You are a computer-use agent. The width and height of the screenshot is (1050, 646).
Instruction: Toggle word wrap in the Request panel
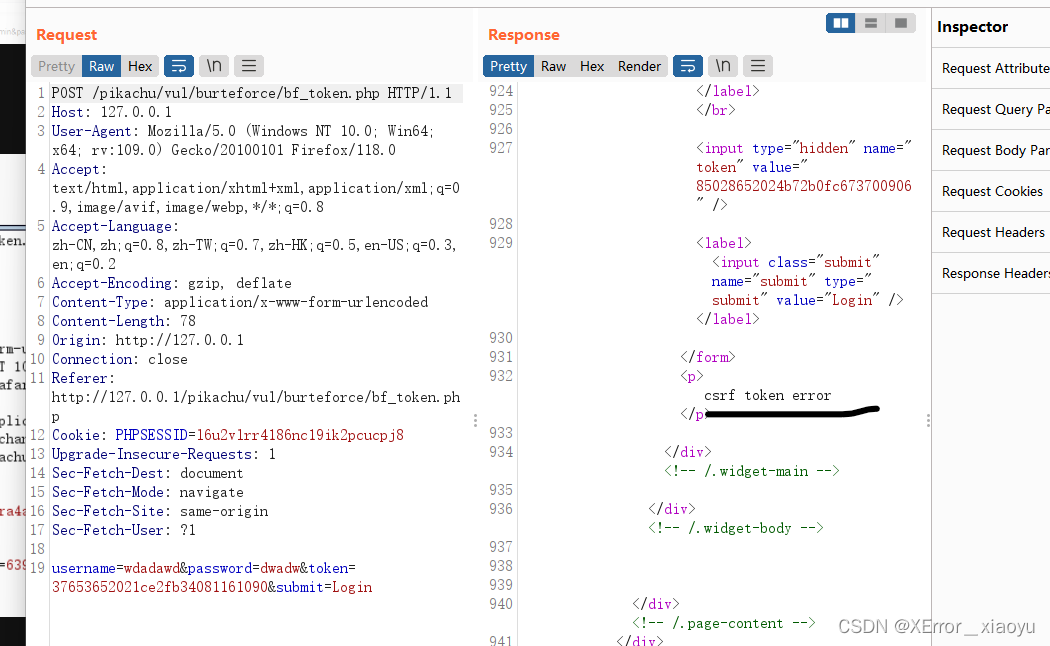(x=179, y=66)
